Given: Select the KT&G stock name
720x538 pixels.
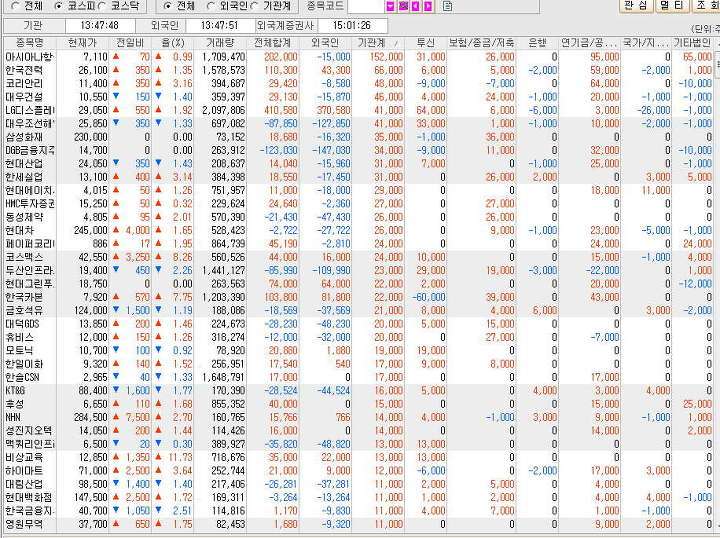Looking at the screenshot, I should (15, 390).
